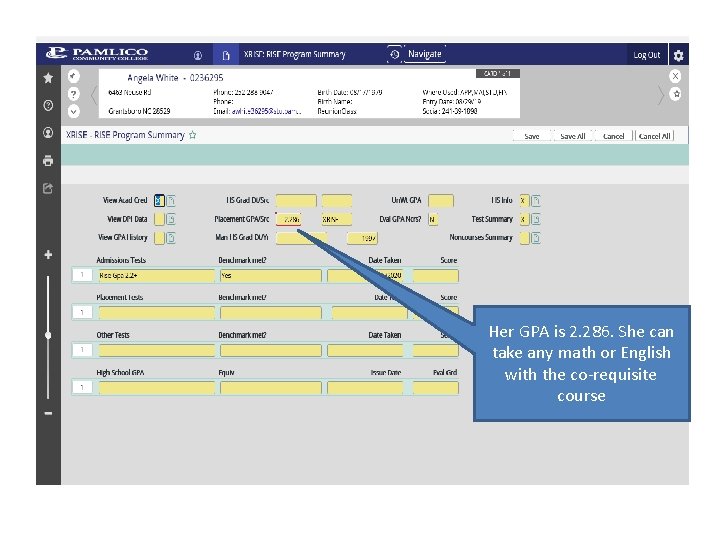Click the Other Tests name field
The width and height of the screenshot is (720, 540).
pos(156,351)
